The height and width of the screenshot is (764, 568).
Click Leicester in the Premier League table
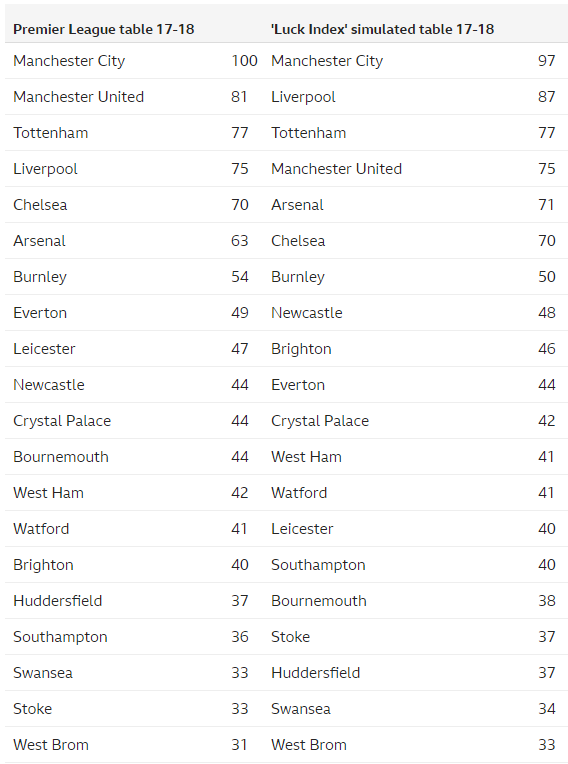(44, 349)
